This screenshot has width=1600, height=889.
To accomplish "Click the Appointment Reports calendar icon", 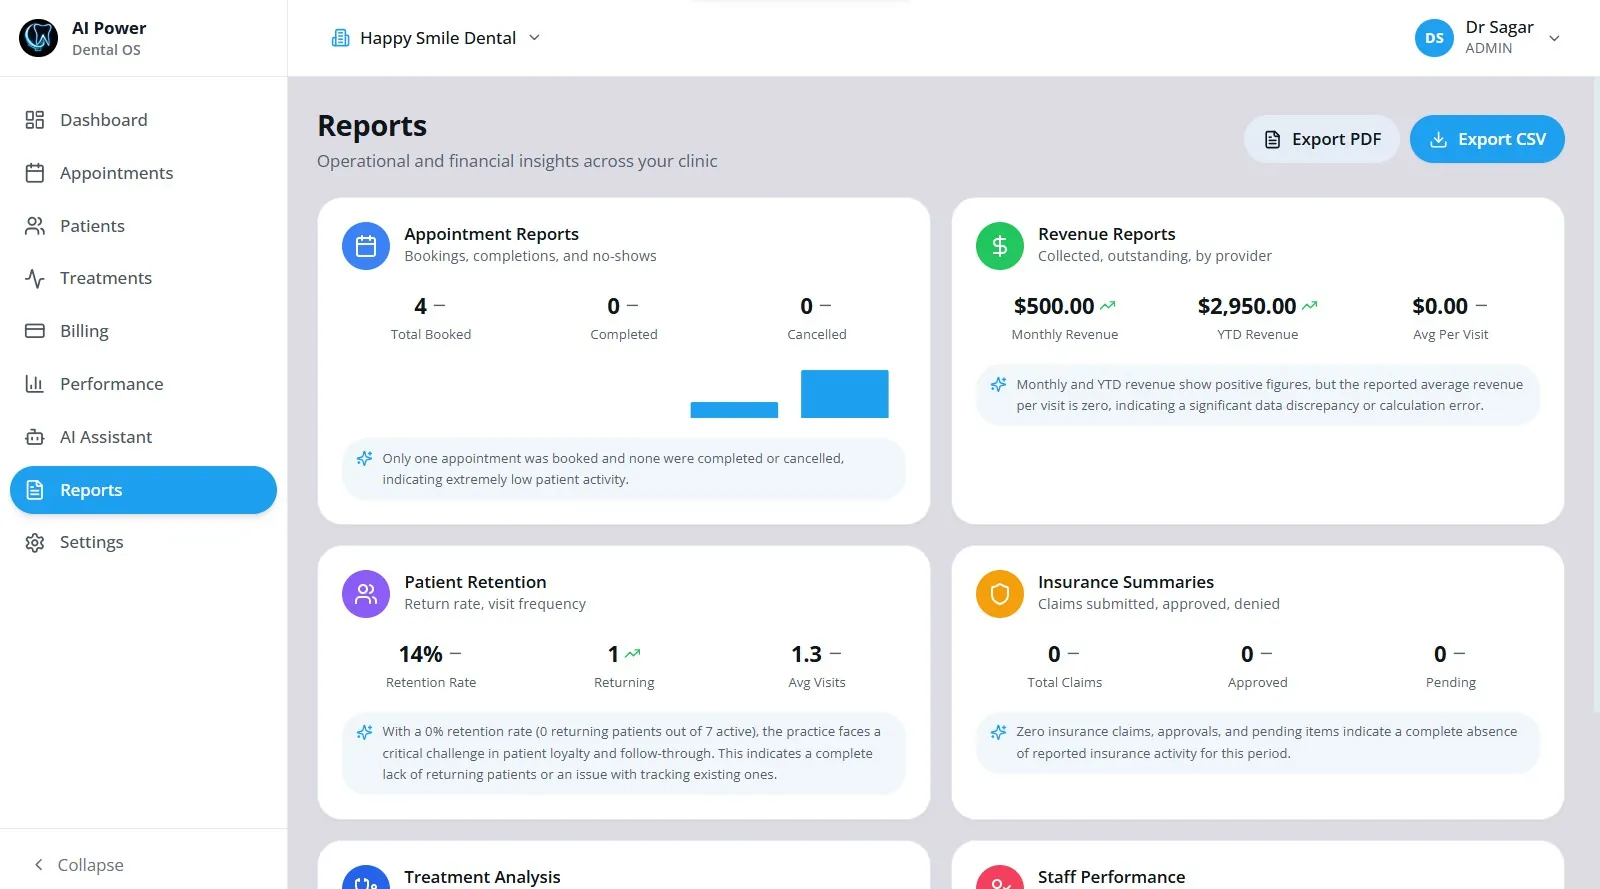I will [366, 246].
